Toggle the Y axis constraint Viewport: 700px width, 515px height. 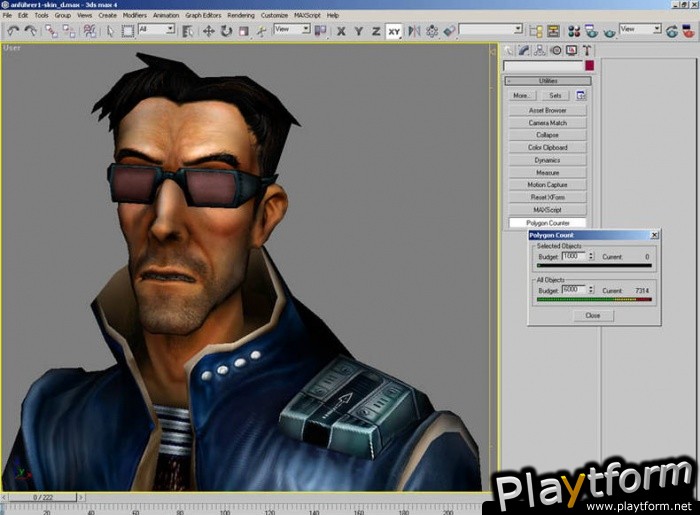tap(358, 31)
